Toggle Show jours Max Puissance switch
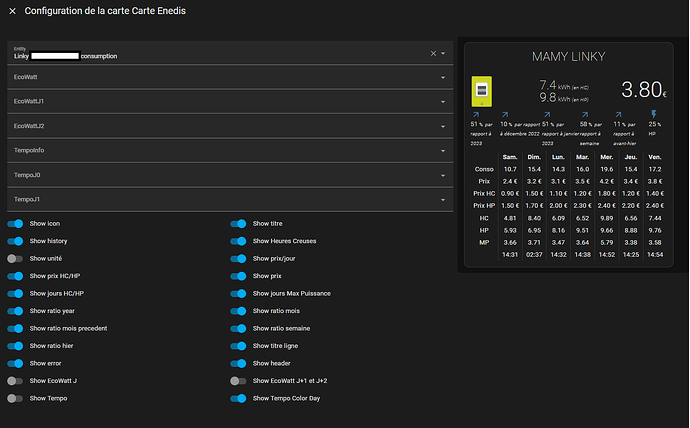This screenshot has width=690, height=428. 238,293
